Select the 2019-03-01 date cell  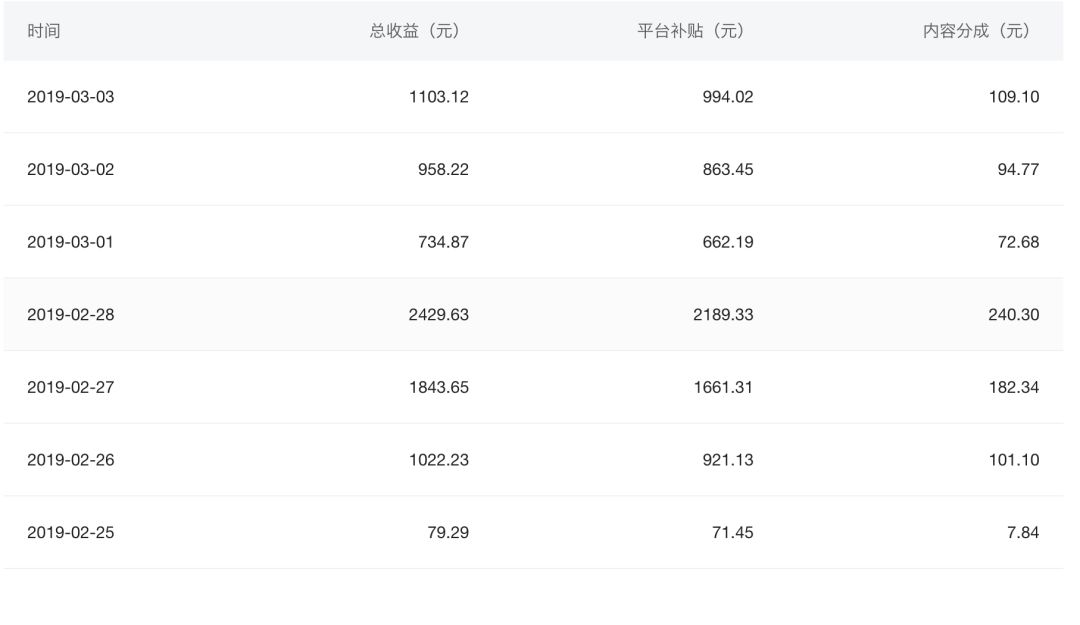(x=70, y=242)
